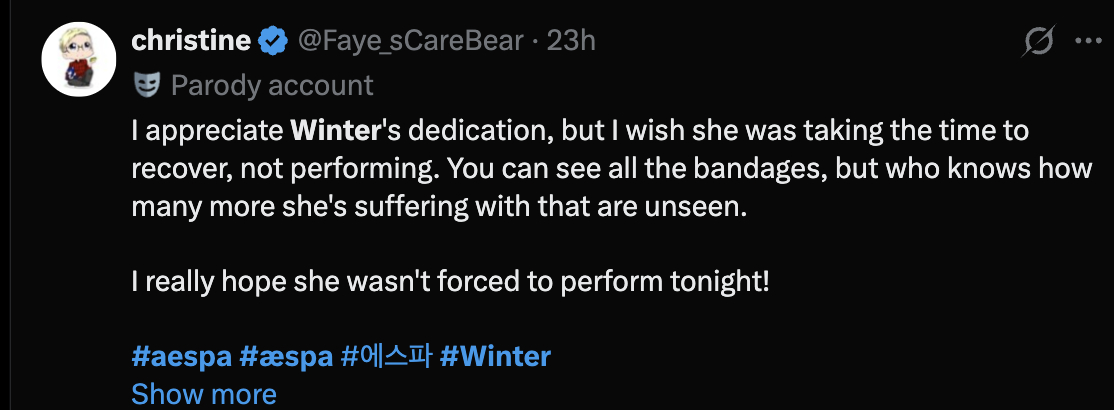Image resolution: width=1114 pixels, height=410 pixels.
Task: Follow the #æspa hashtag
Action: click(x=286, y=356)
